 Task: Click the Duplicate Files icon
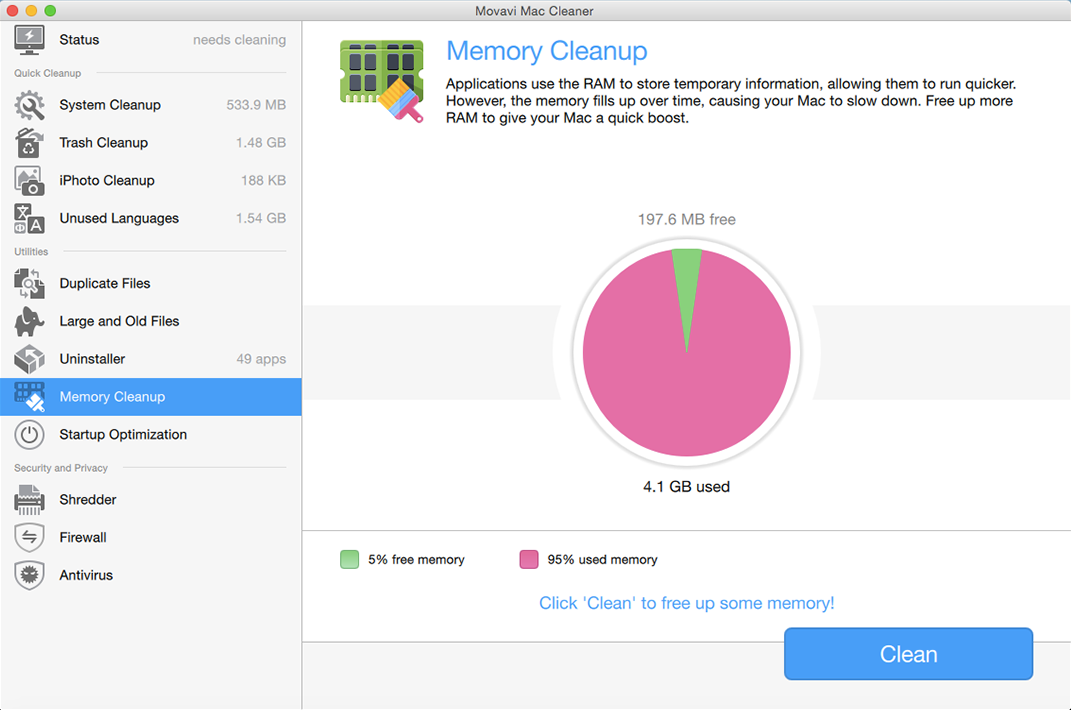pyautogui.click(x=29, y=284)
